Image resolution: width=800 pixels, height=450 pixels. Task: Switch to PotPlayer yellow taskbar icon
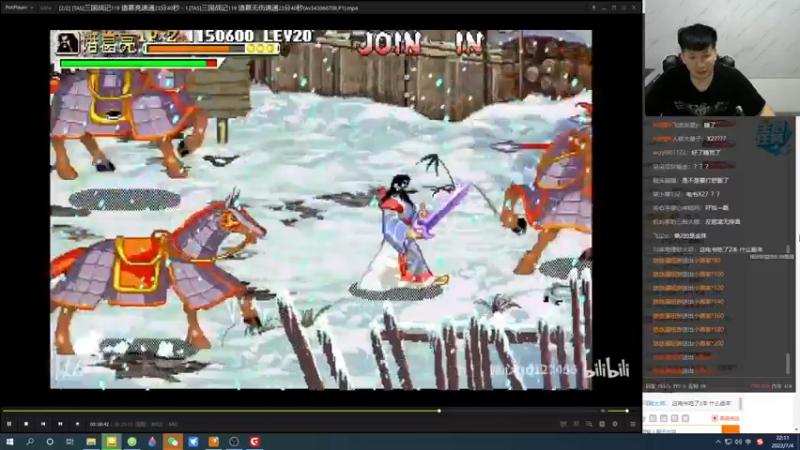point(111,442)
